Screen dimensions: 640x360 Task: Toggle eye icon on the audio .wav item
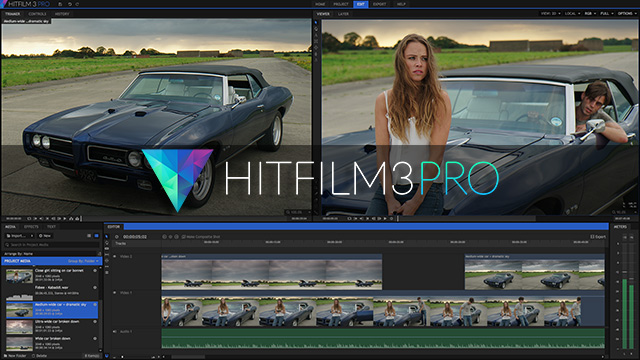[x=95, y=287]
